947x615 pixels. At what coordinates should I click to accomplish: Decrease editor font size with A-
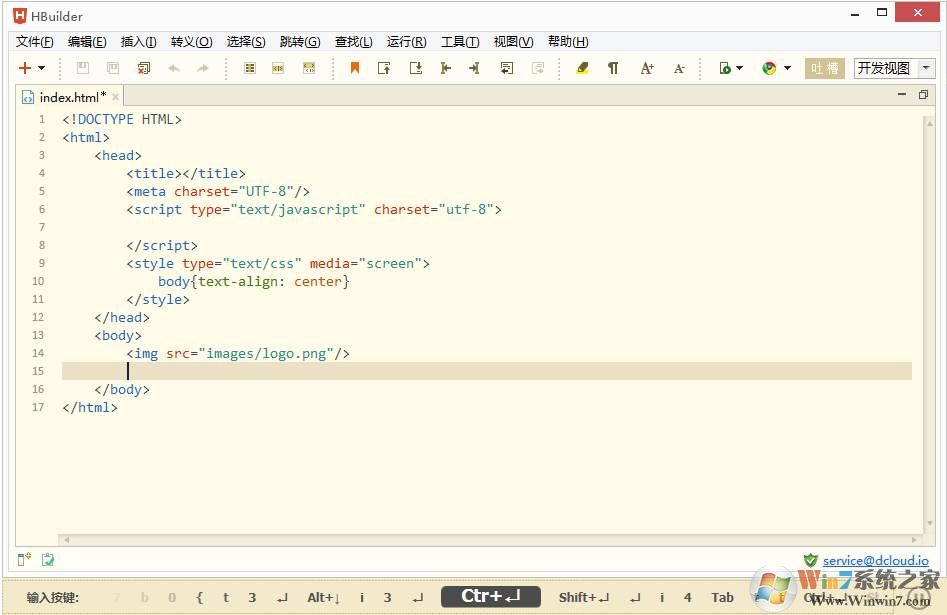(679, 68)
